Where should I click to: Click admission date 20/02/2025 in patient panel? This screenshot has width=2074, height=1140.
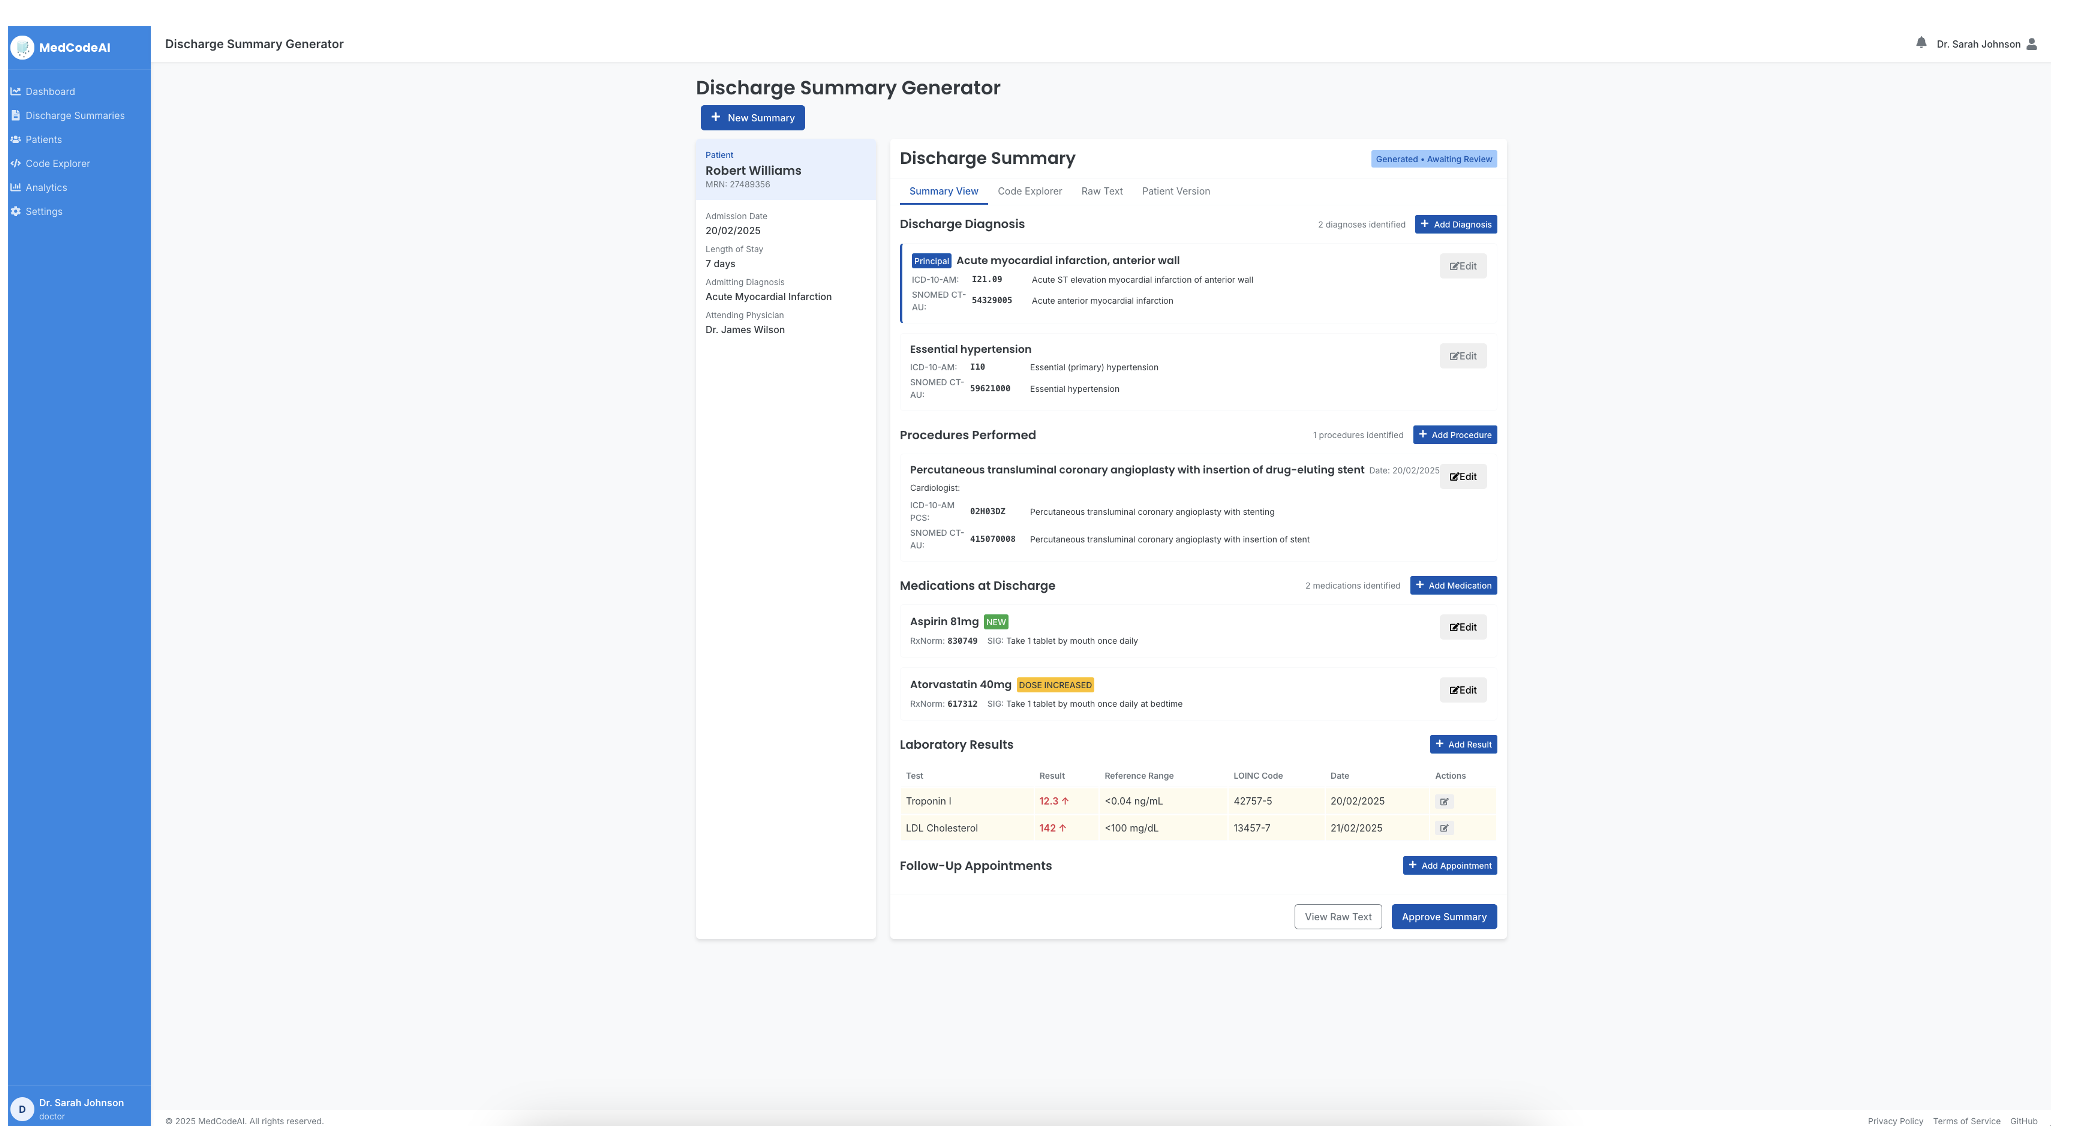coord(733,231)
